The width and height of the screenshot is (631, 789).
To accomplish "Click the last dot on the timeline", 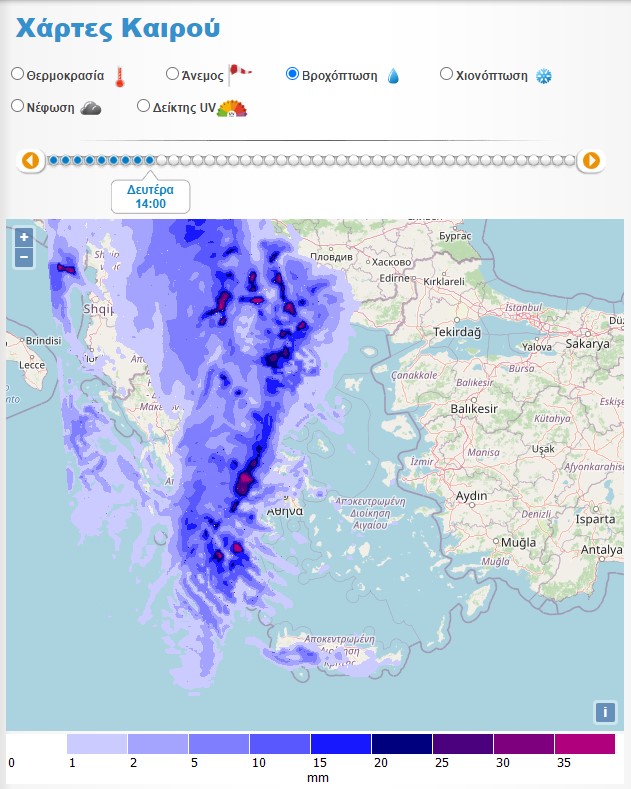I will tap(569, 160).
